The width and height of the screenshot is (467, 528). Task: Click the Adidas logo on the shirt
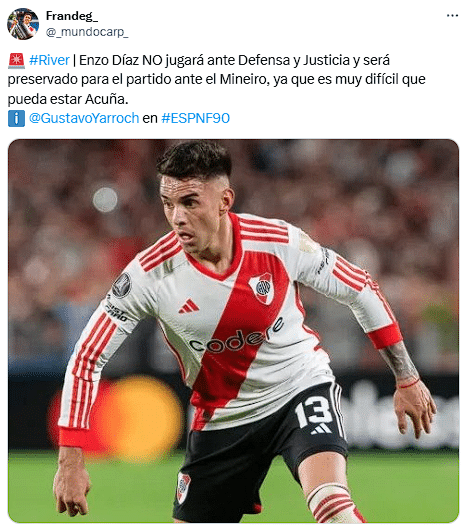pyautogui.click(x=189, y=306)
